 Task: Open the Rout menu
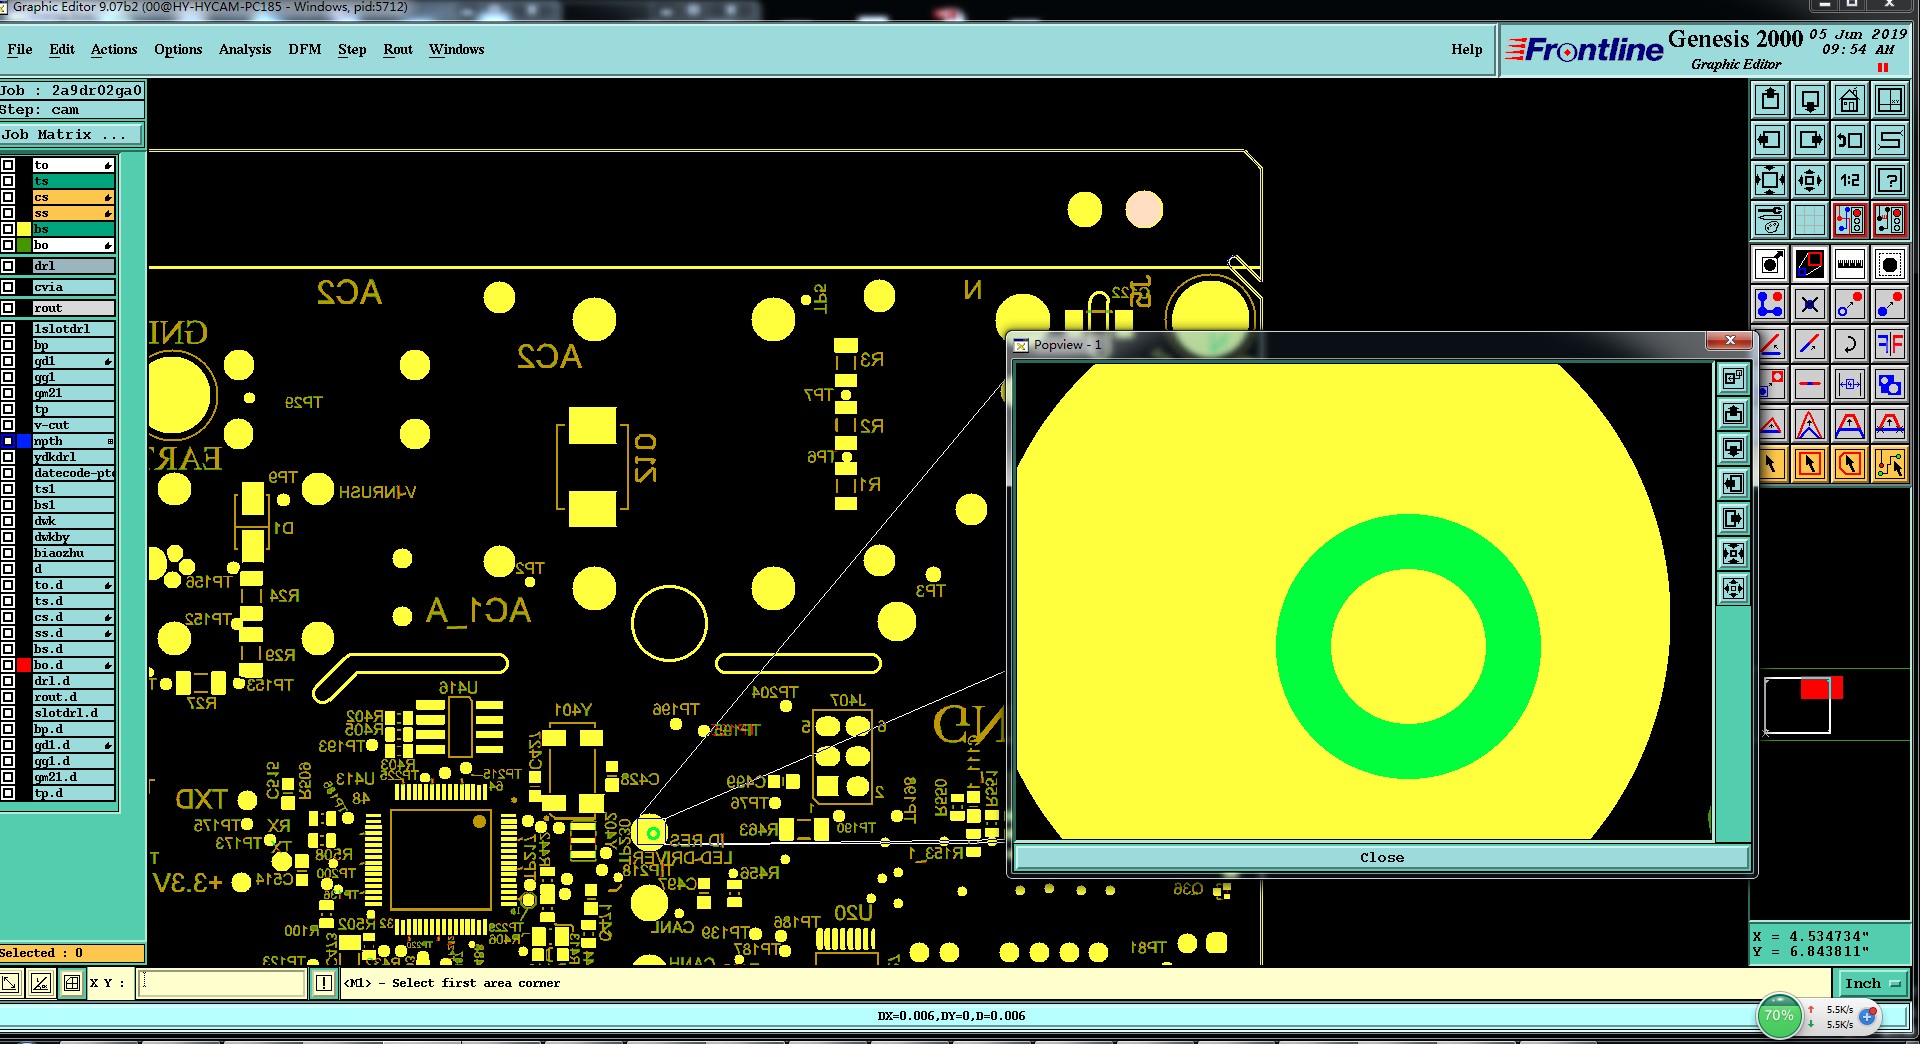tap(398, 49)
